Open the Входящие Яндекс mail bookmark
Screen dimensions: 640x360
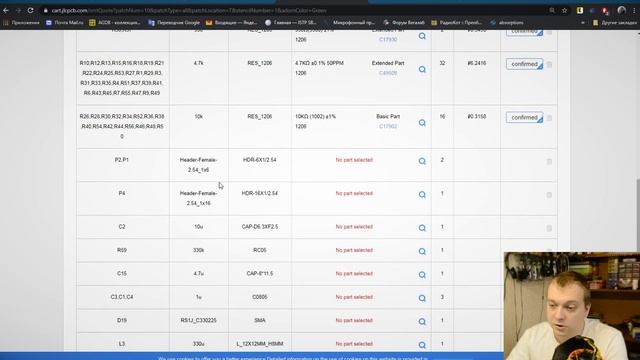[x=231, y=23]
